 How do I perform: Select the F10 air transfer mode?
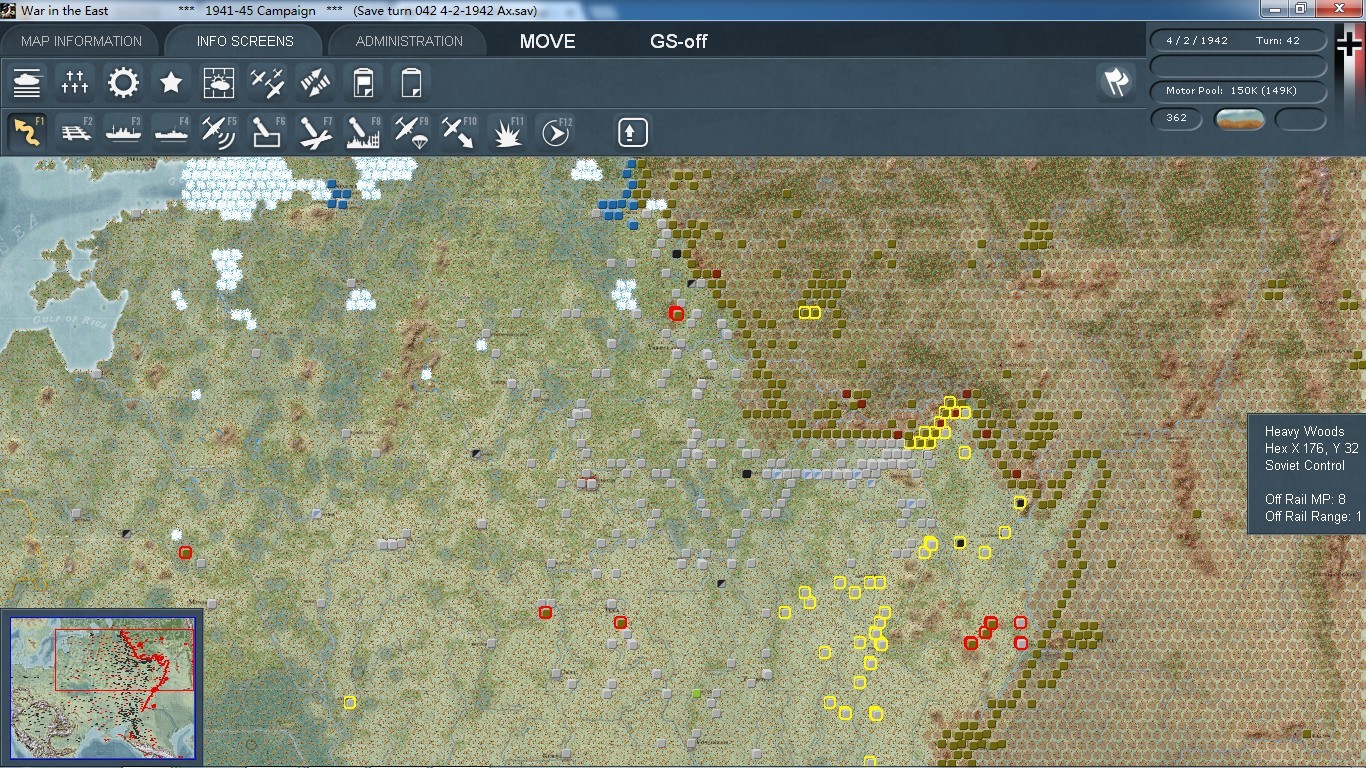[459, 132]
